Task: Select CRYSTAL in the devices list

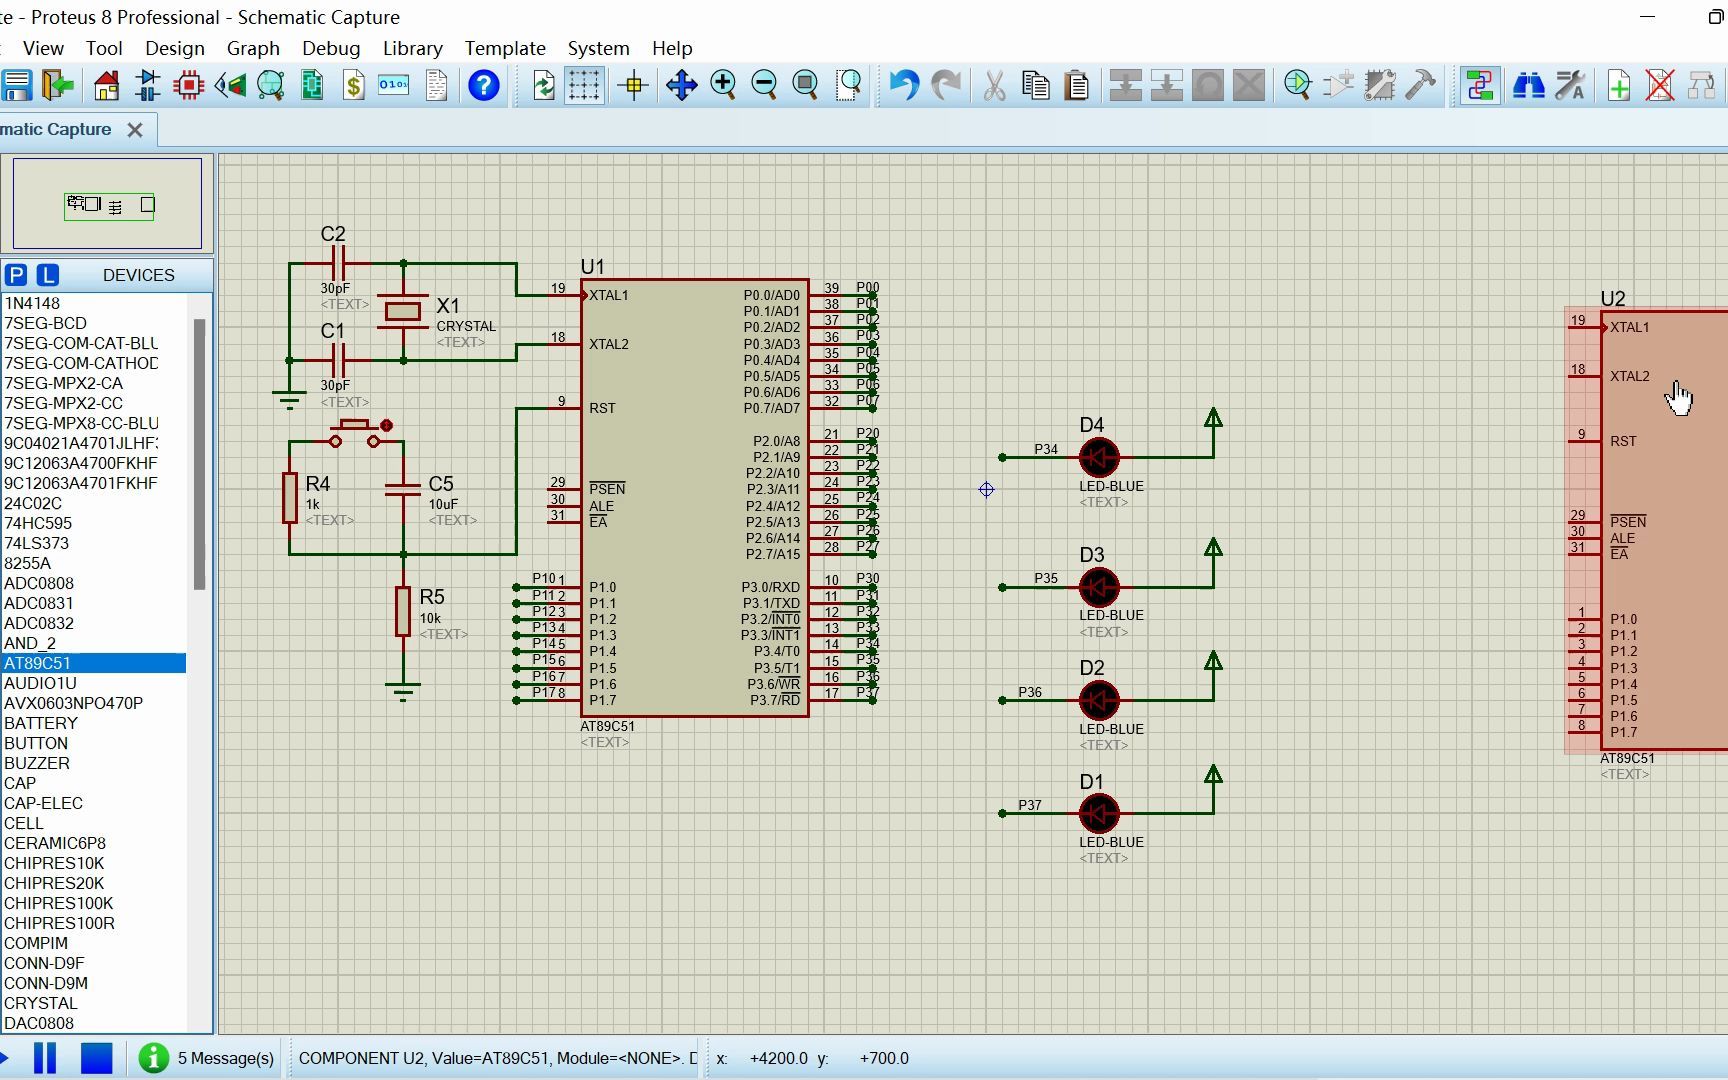Action: pos(93,1003)
